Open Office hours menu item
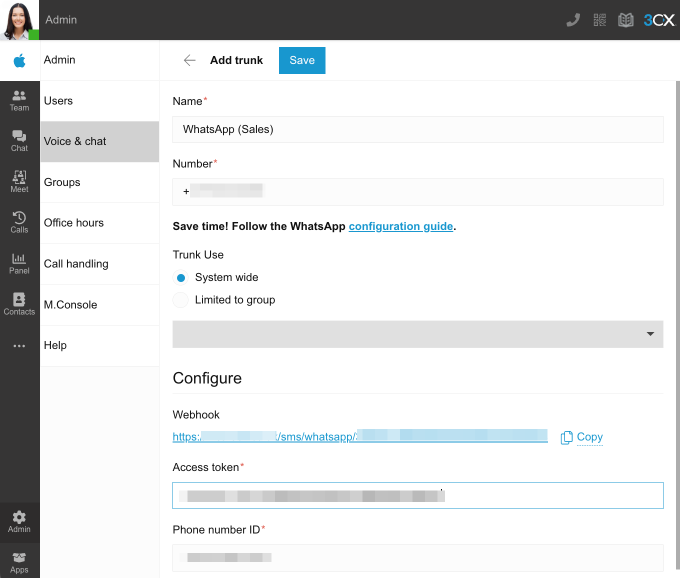 coord(100,223)
